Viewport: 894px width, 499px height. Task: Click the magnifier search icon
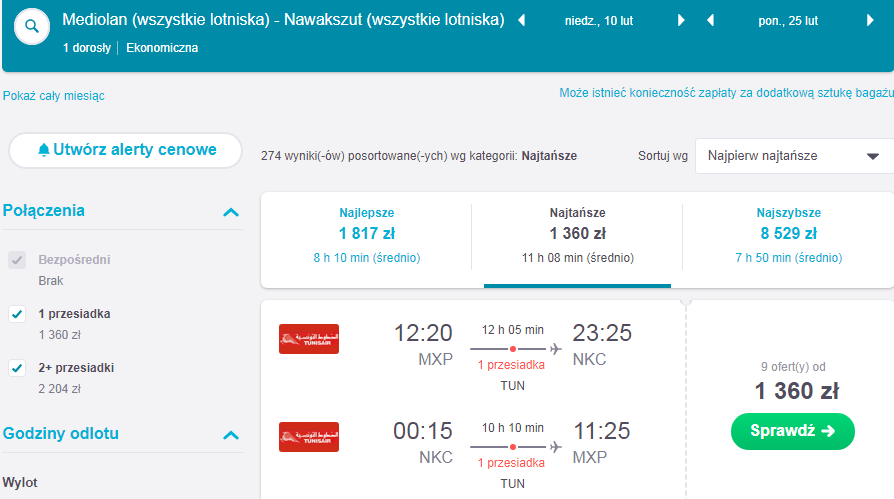coord(32,26)
